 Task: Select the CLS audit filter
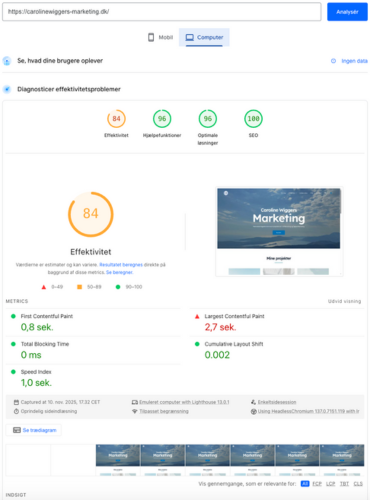tap(358, 484)
